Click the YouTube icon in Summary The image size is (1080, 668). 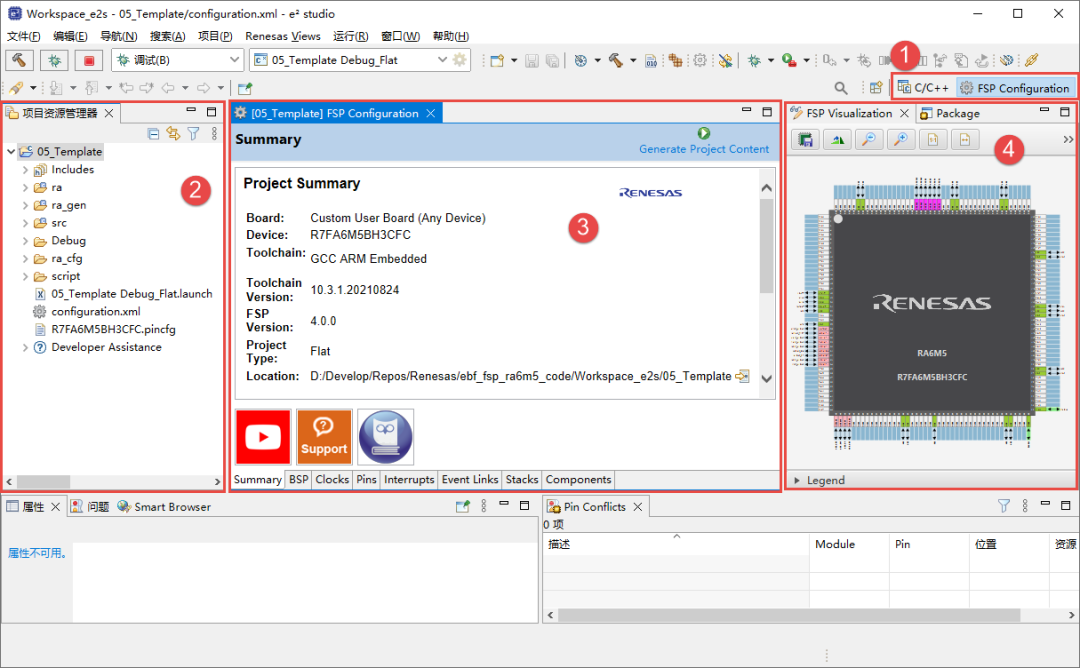(x=263, y=437)
